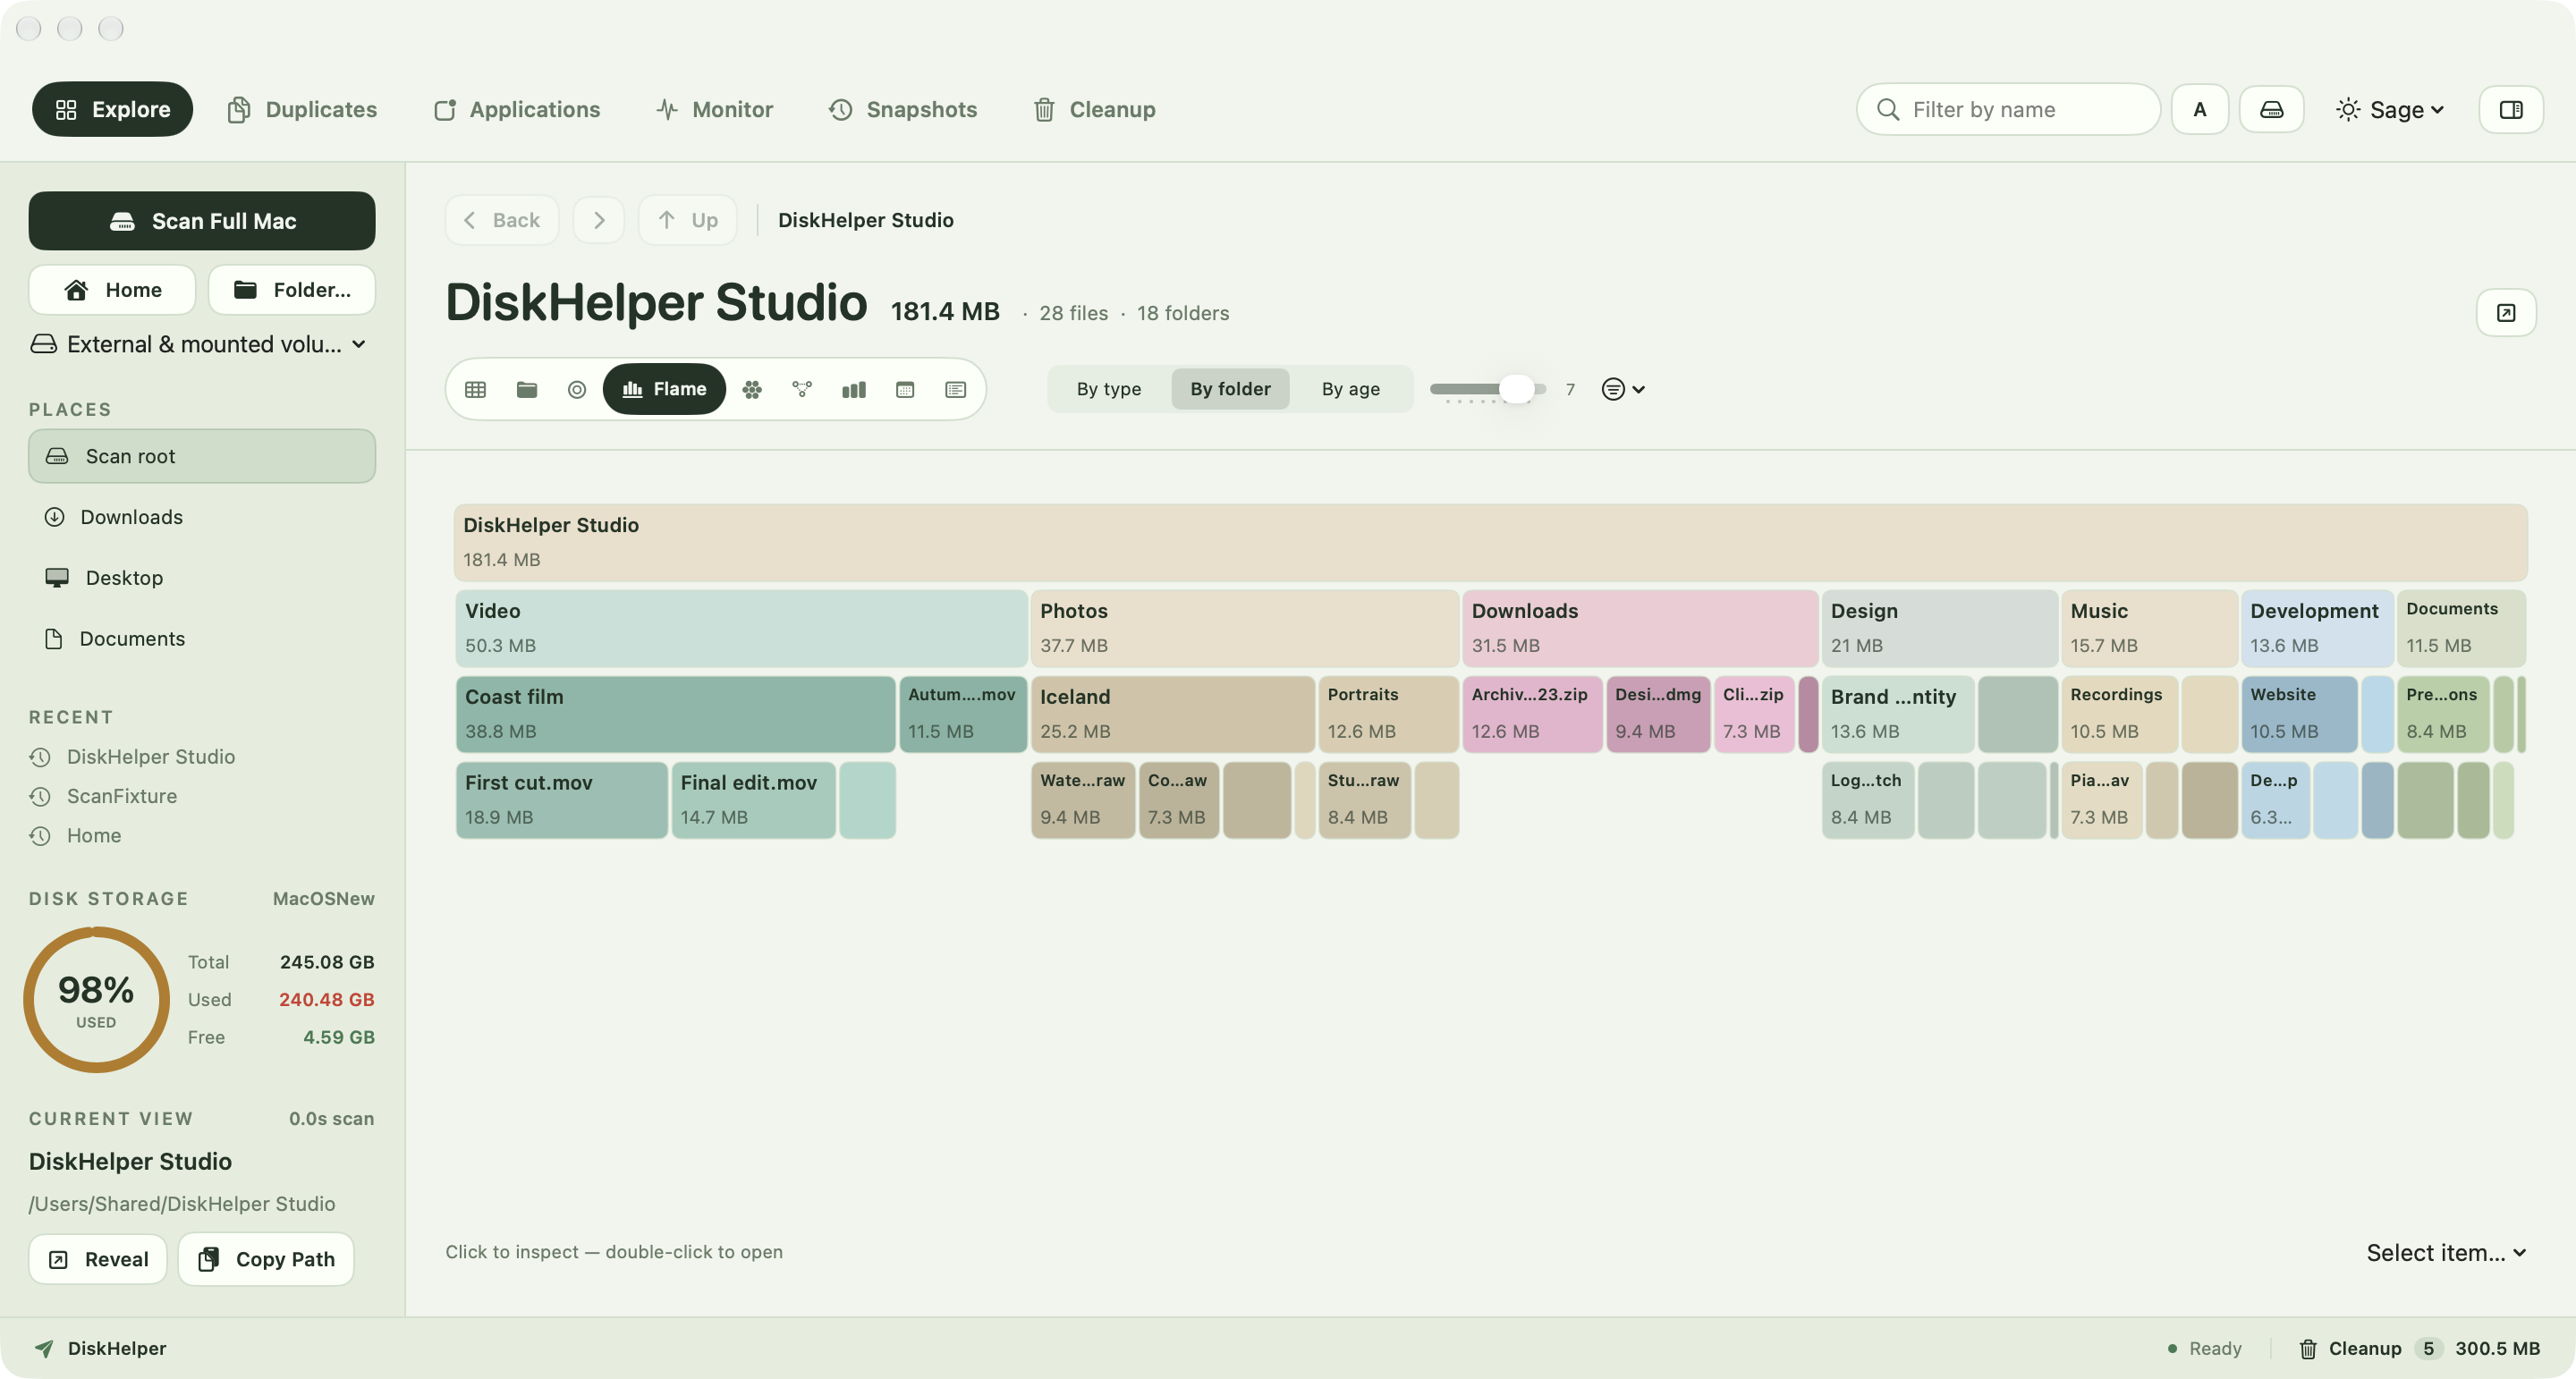2576x1379 pixels.
Task: Switch to the Applications tab
Action: pos(517,109)
